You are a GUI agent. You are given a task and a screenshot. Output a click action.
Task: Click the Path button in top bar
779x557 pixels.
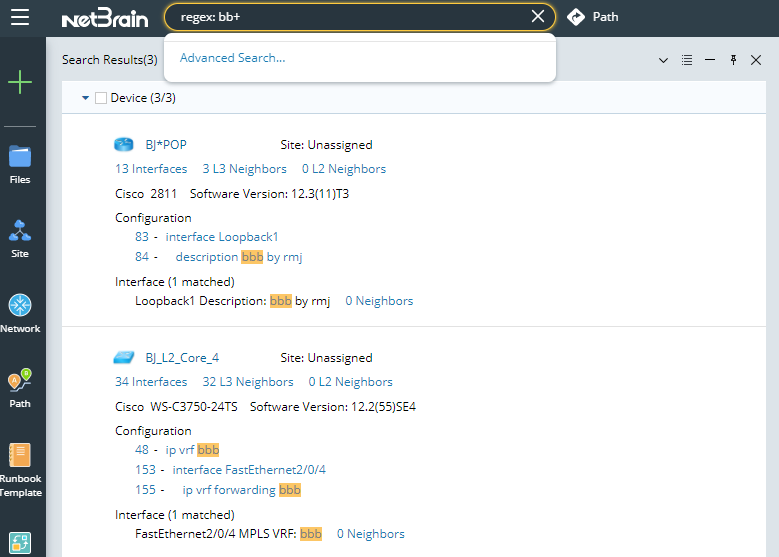point(593,17)
